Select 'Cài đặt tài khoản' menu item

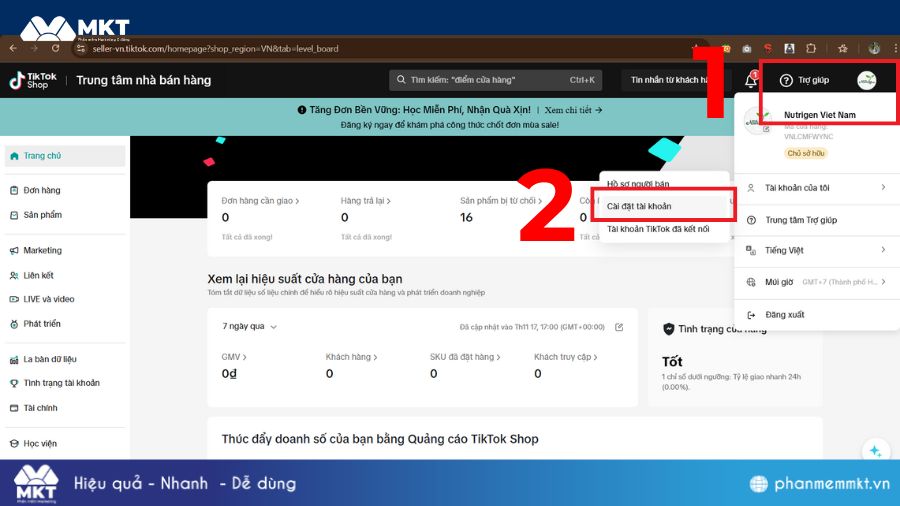(x=639, y=206)
